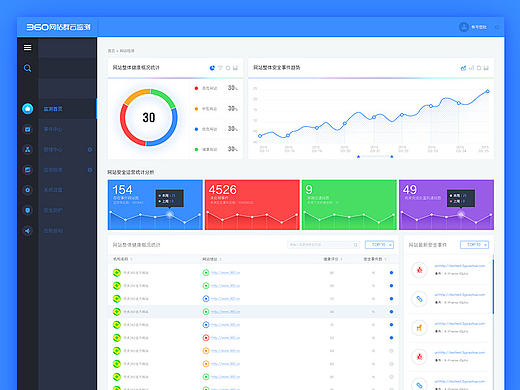
Task: Sort by the security events column header
Action: 375,259
